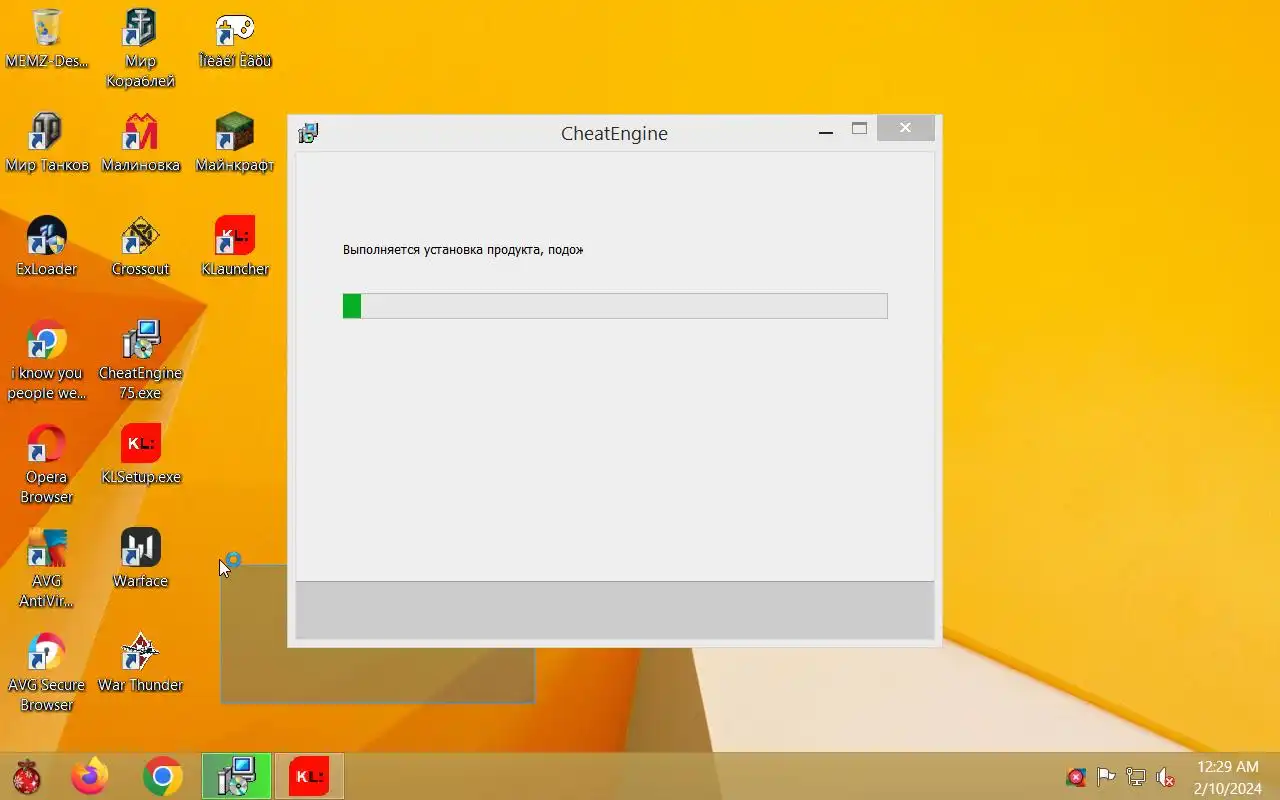
Task: Open the network tray icon
Action: point(1136,777)
